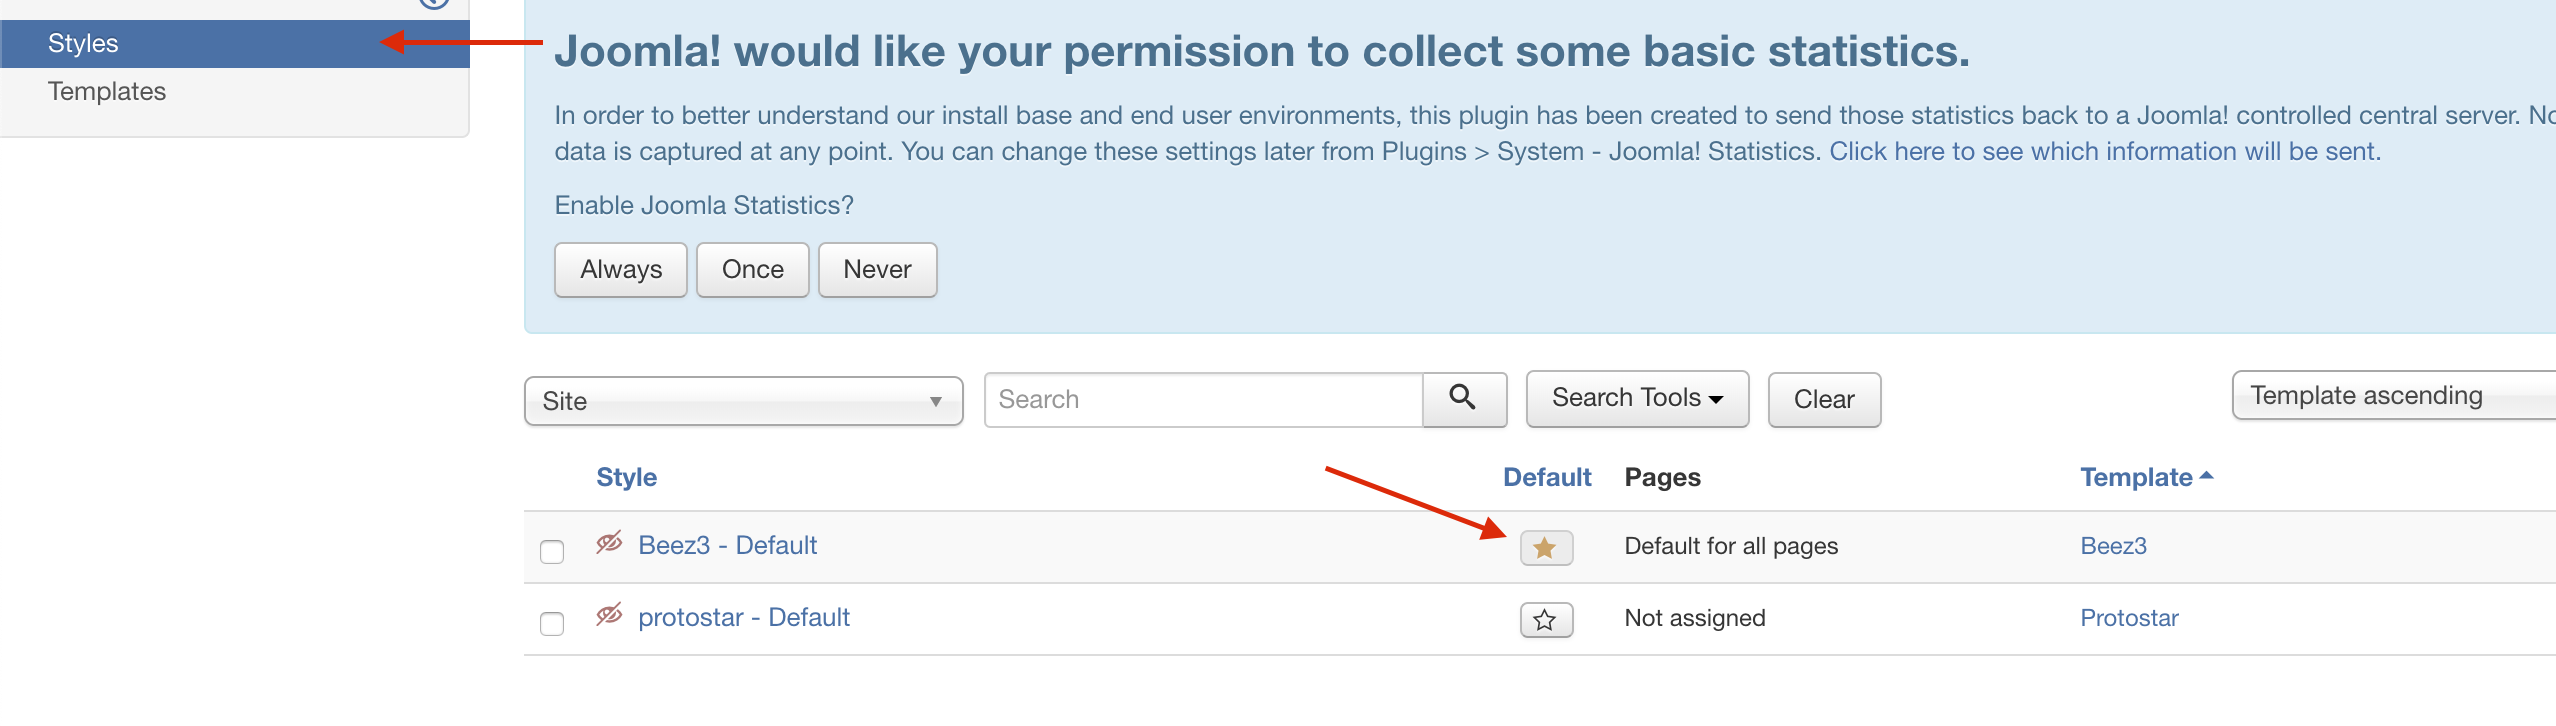
Task: Set protostar as default via star icon
Action: (x=1545, y=620)
